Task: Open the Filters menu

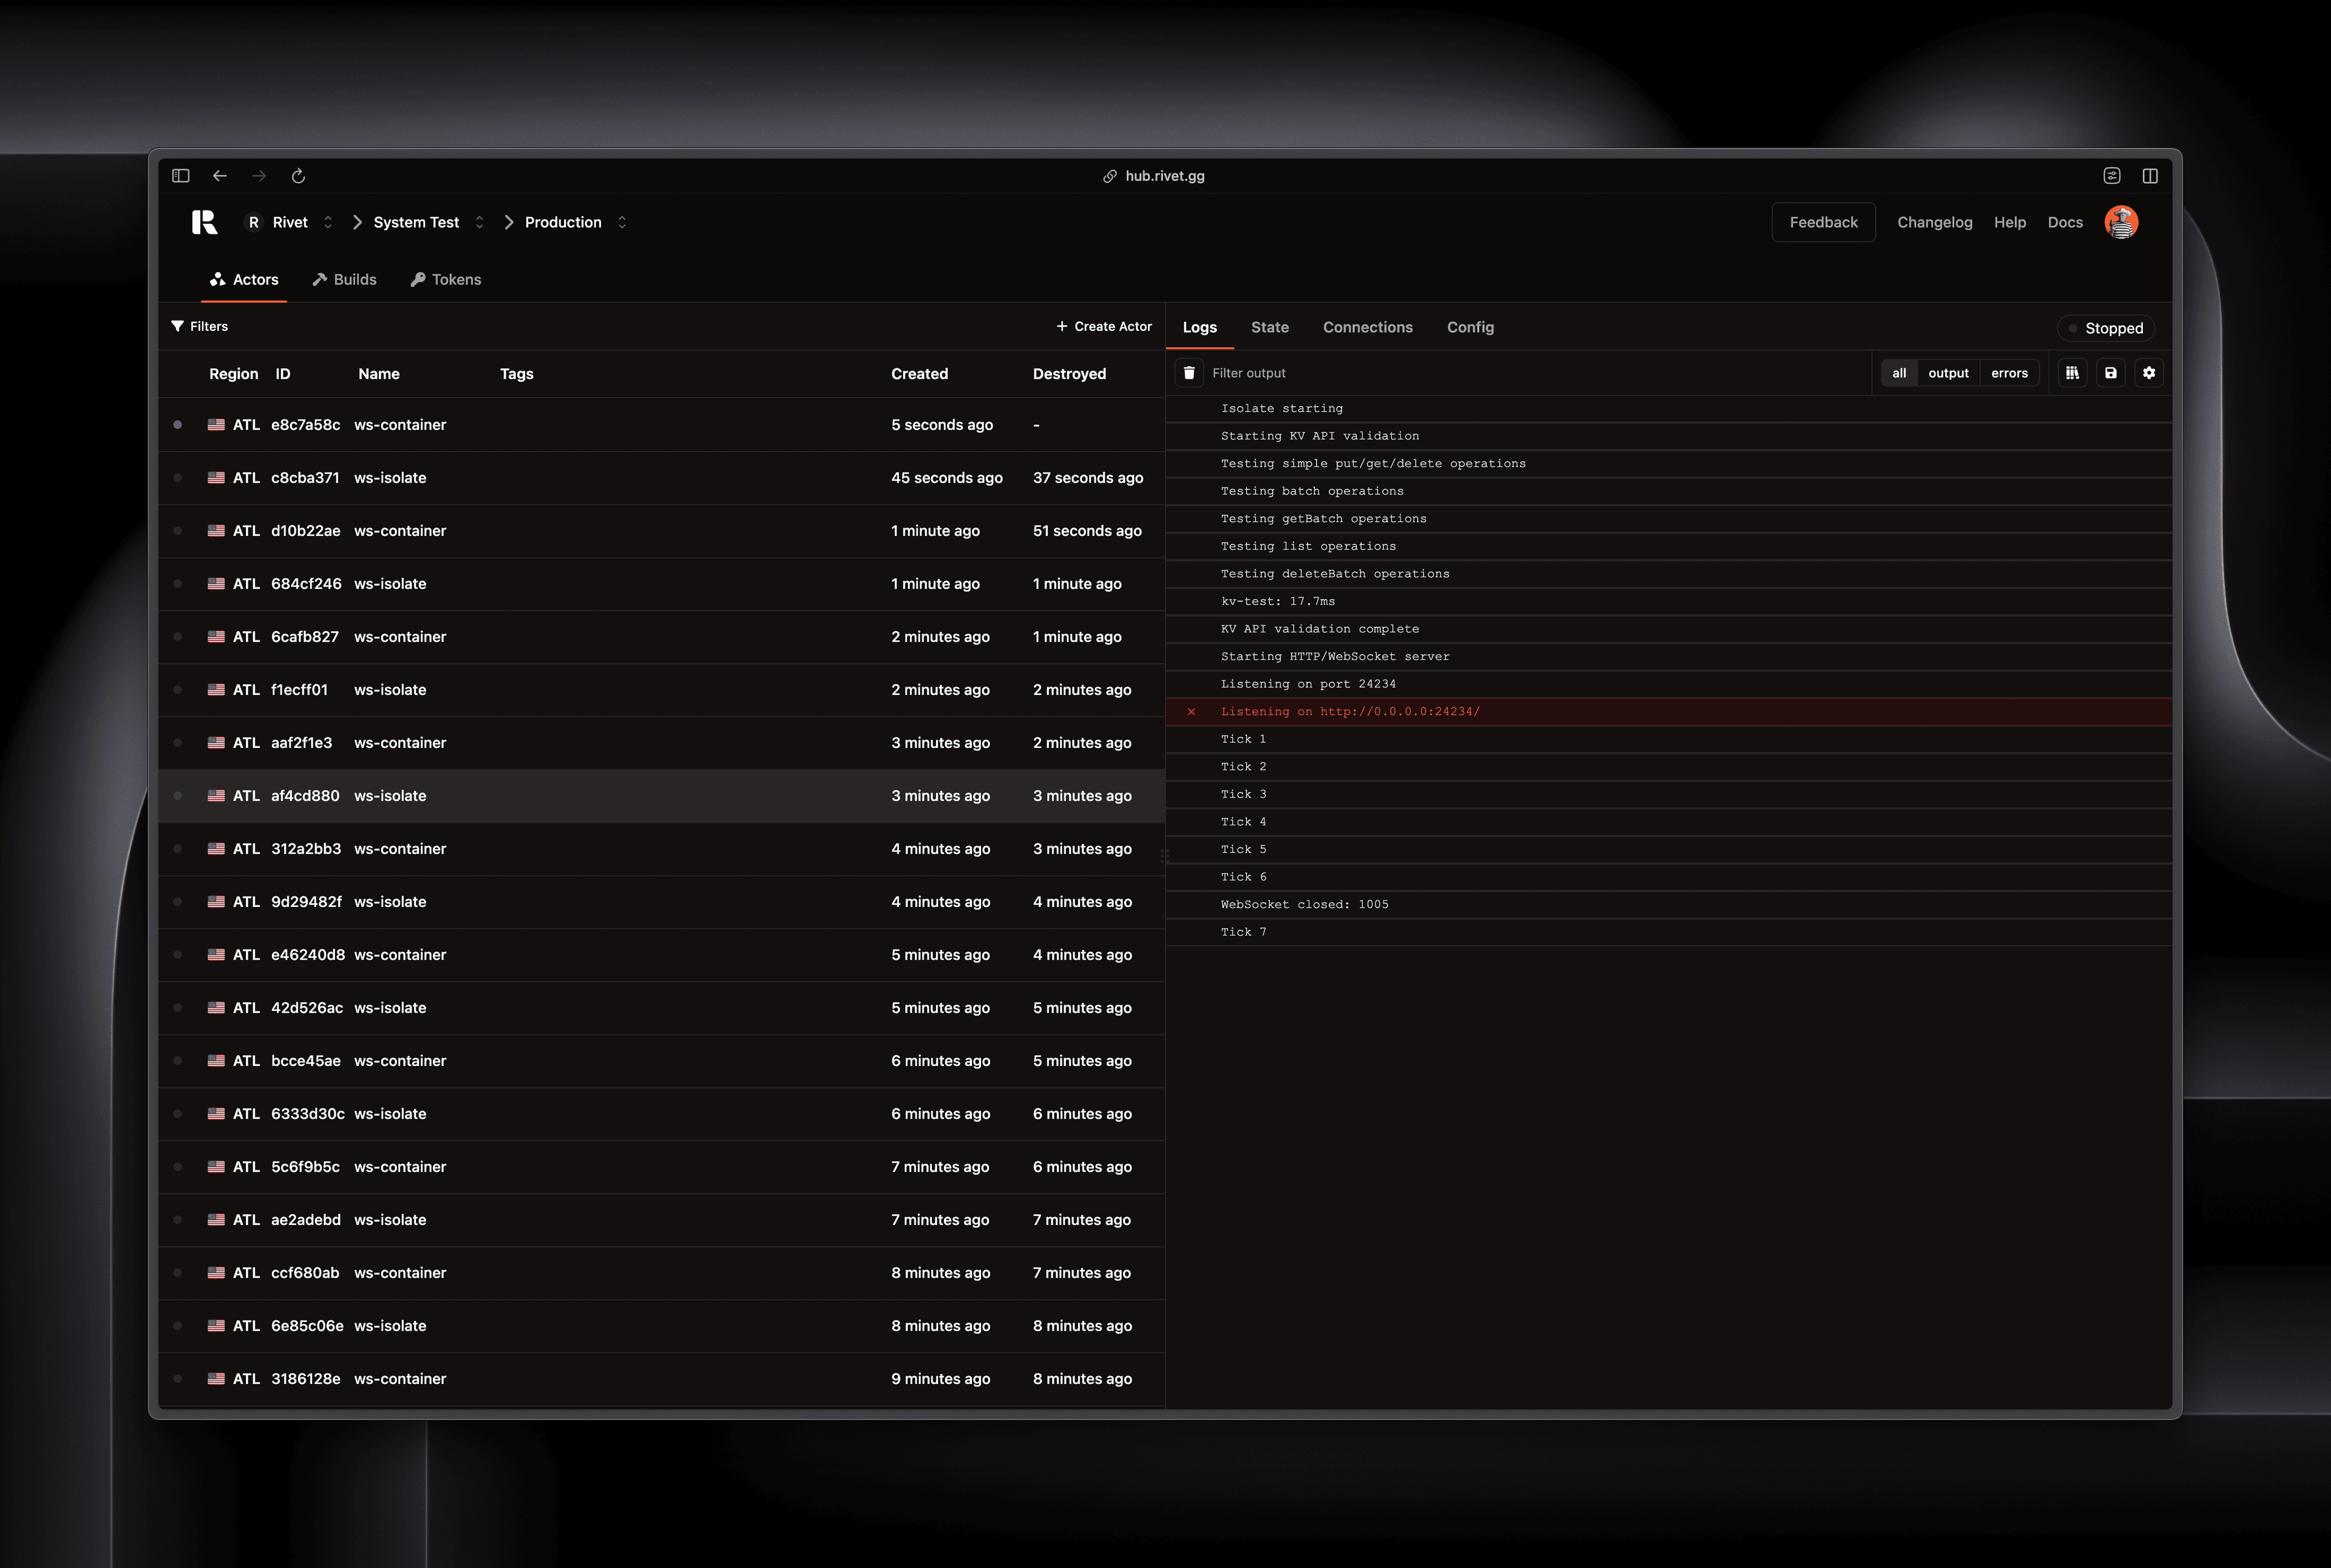Action: [200, 327]
